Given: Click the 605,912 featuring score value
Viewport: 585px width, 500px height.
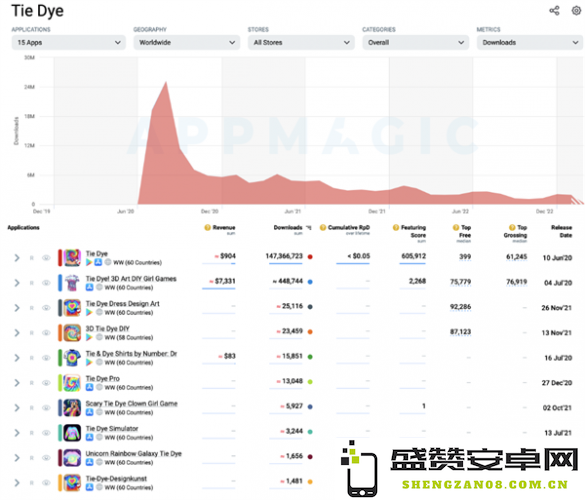Looking at the screenshot, I should point(413,256).
